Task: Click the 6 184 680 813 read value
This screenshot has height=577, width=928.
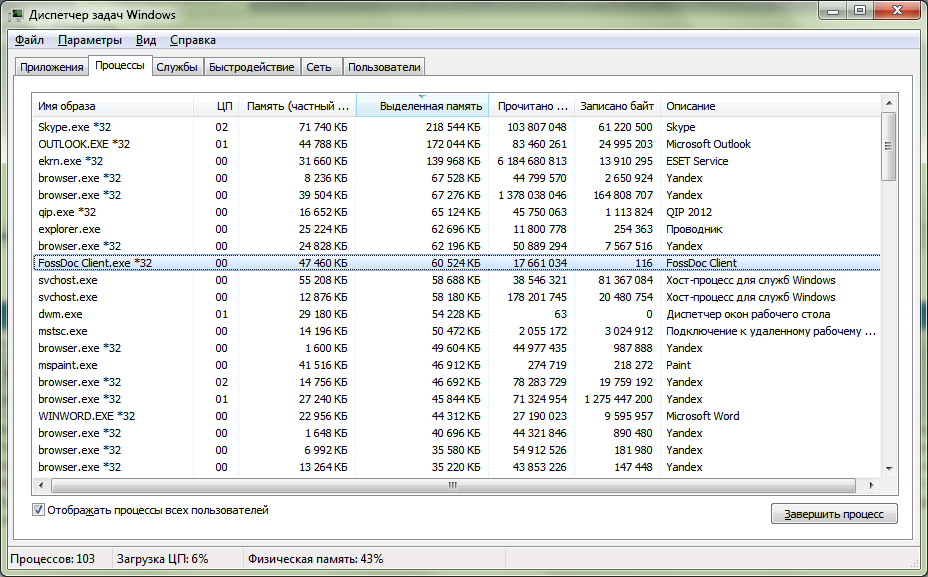Action: tap(531, 161)
